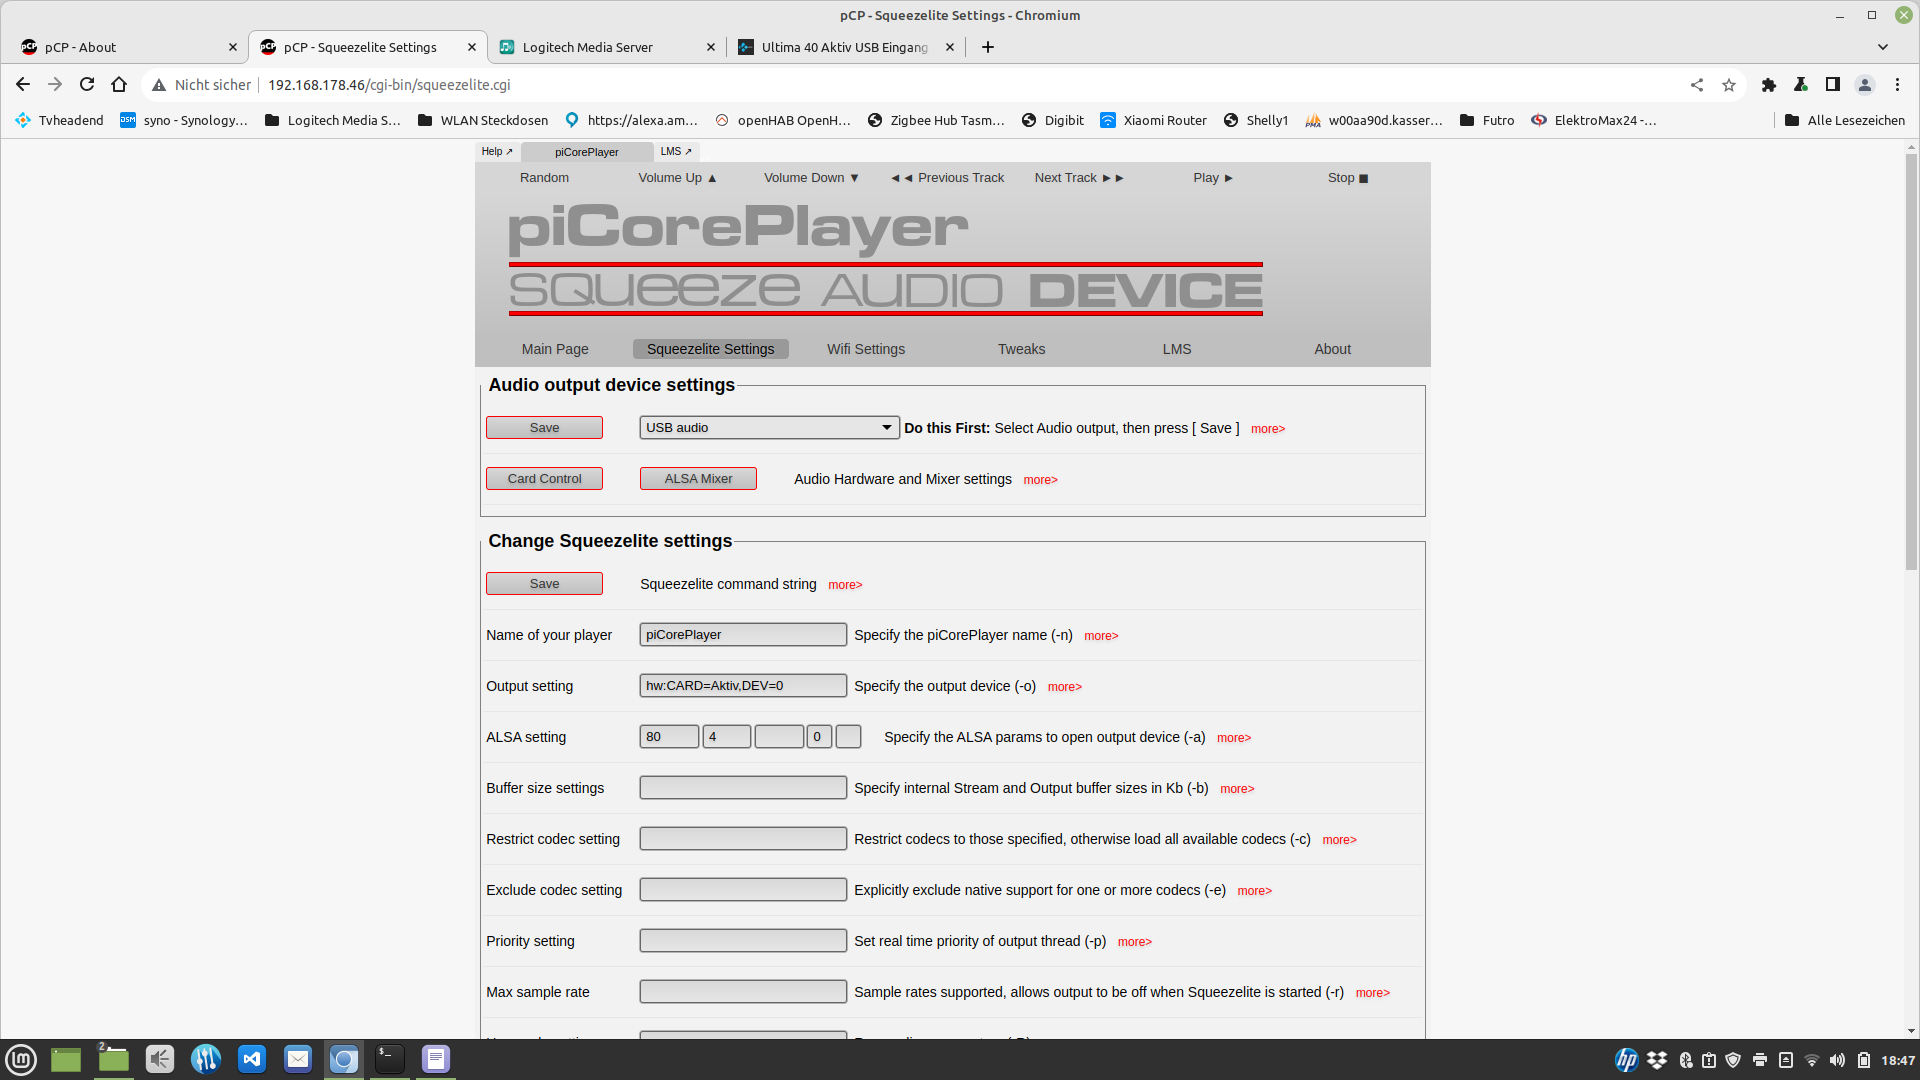Edit the Output setting field
Image resolution: width=1920 pixels, height=1080 pixels.
click(743, 686)
